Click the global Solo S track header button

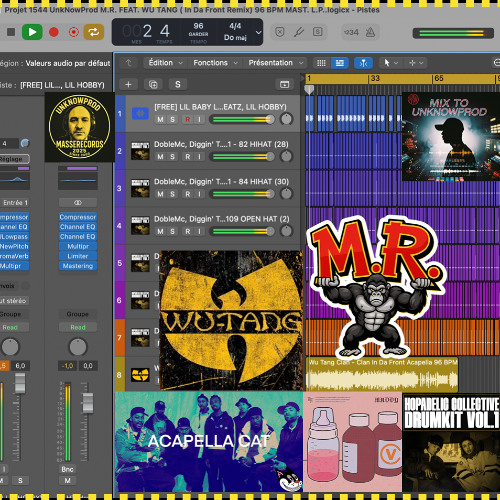[x=178, y=85]
